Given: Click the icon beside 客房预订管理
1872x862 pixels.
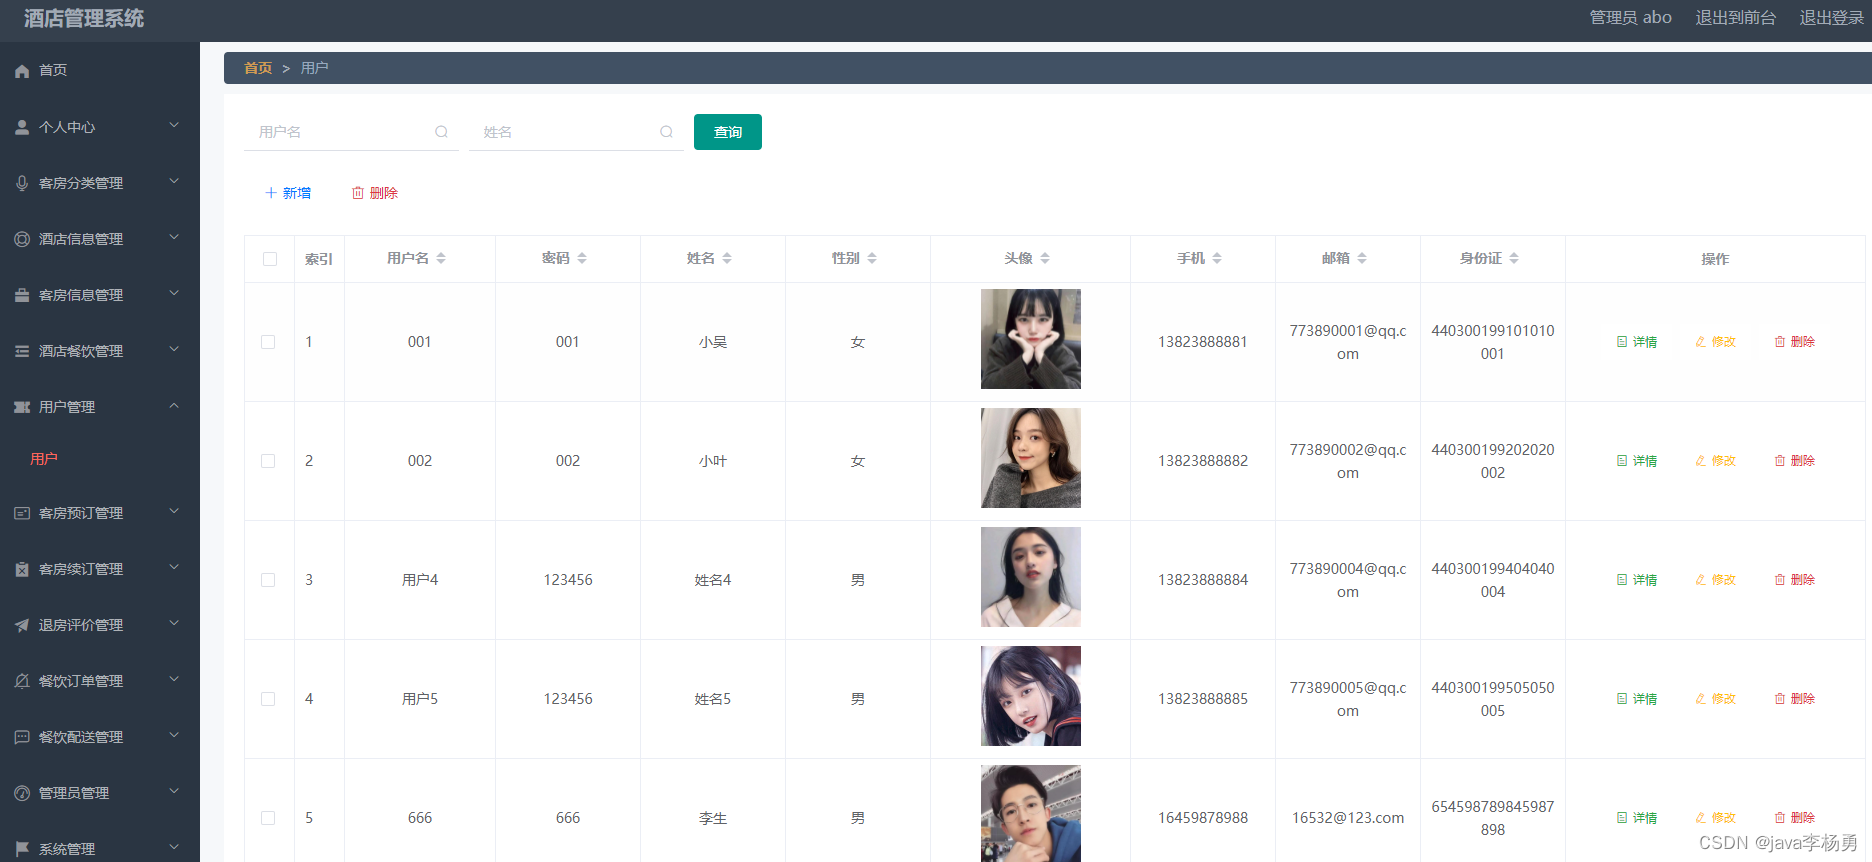Looking at the screenshot, I should point(22,513).
